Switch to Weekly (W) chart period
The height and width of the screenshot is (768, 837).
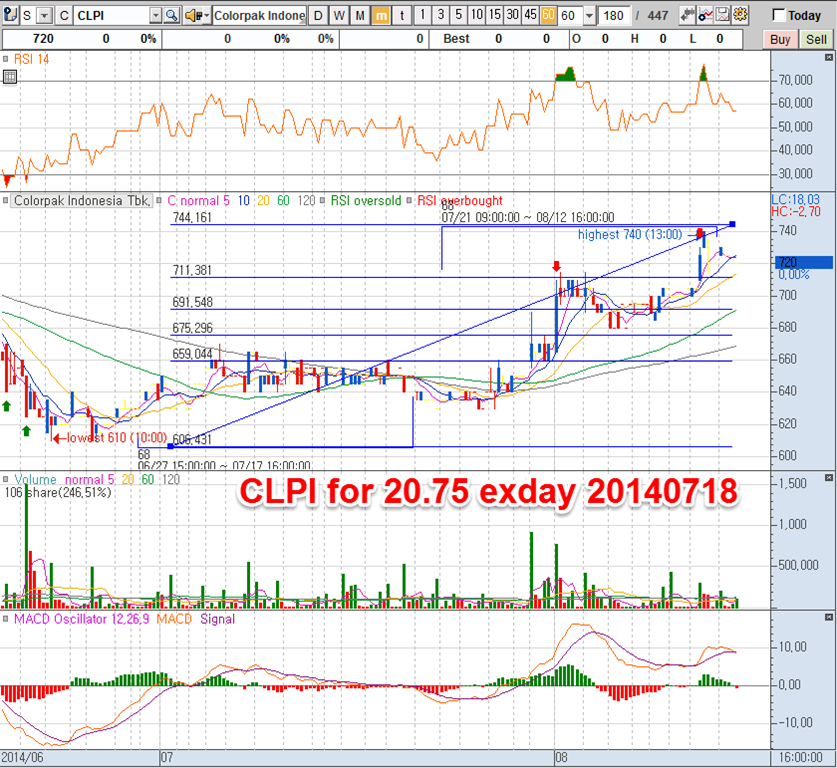point(339,15)
